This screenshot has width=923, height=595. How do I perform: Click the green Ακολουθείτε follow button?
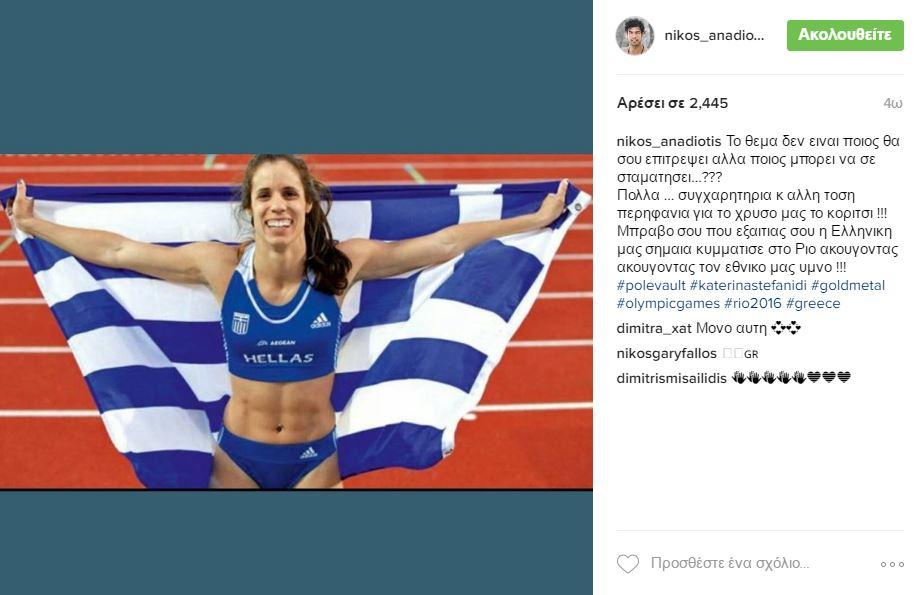tap(845, 35)
